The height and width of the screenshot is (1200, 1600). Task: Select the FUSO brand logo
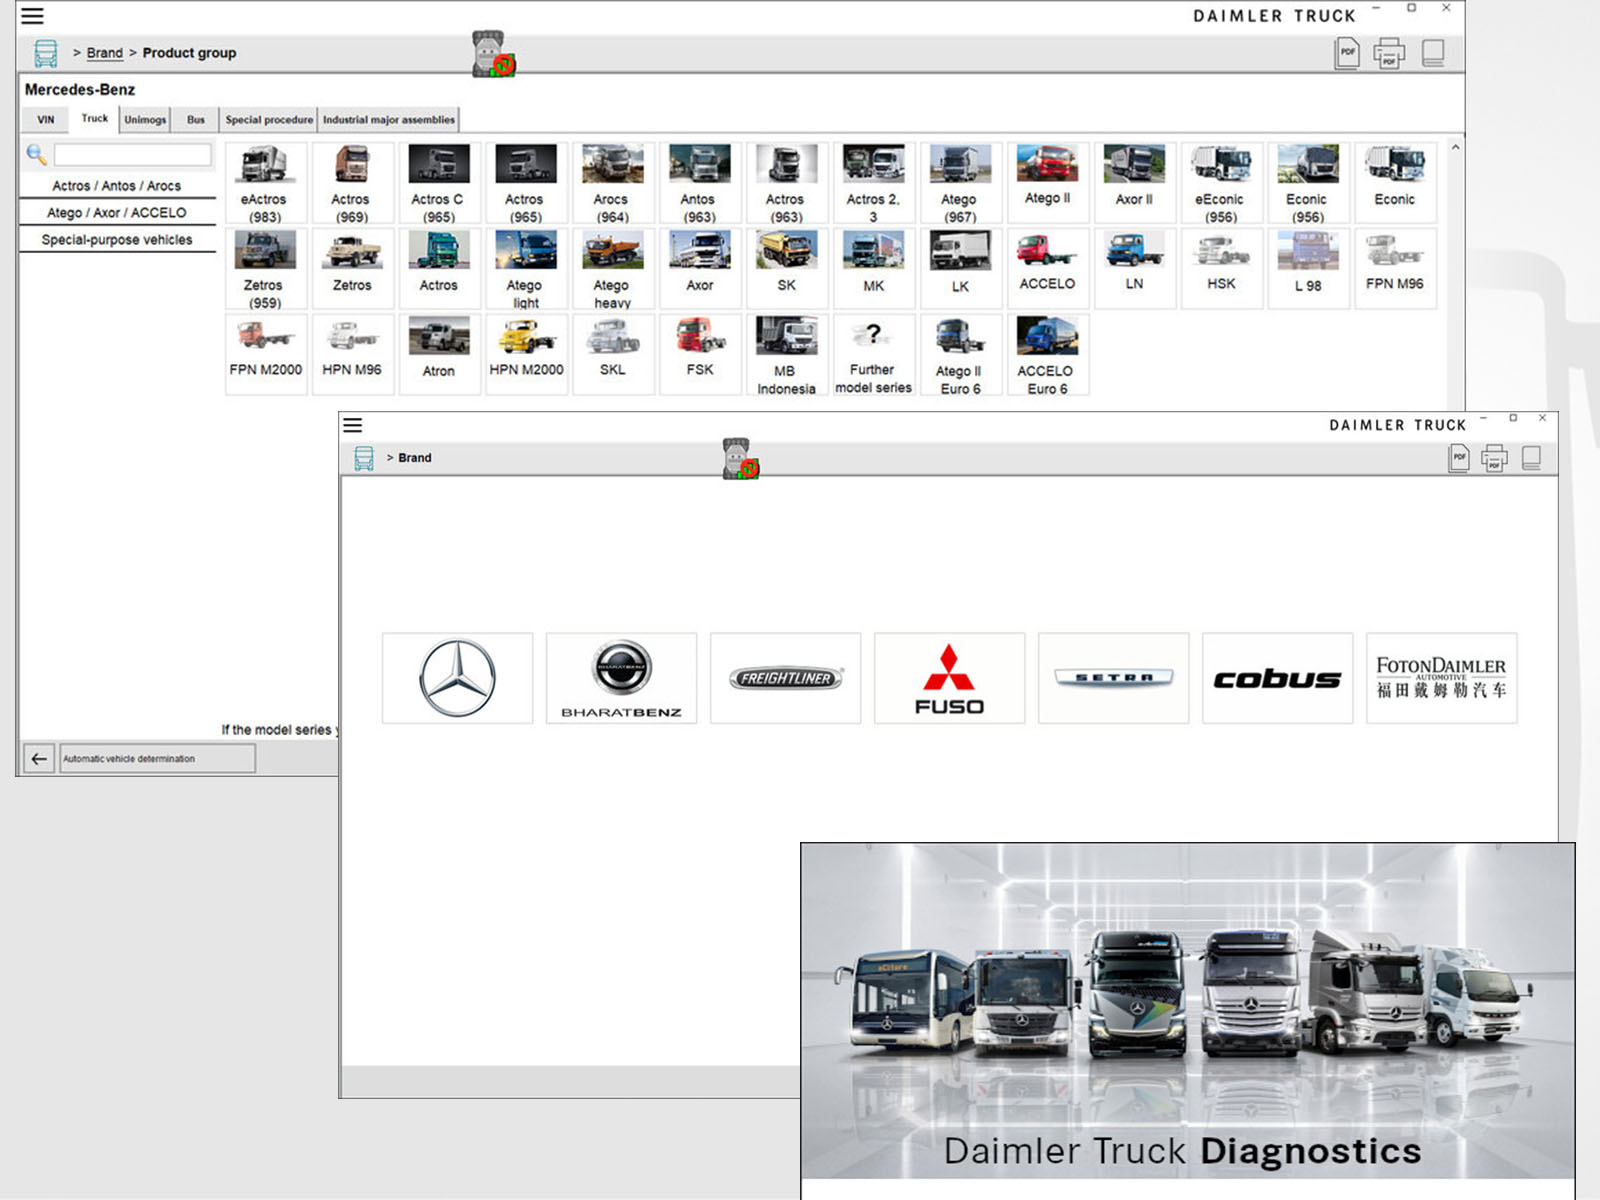[949, 678]
